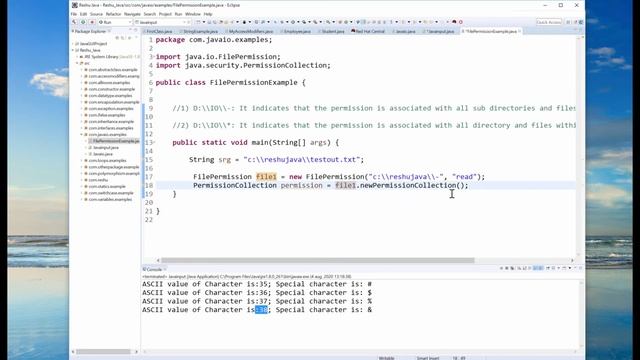Select com.accessmodifiers.example package
The image size is (640, 360).
(113, 76)
